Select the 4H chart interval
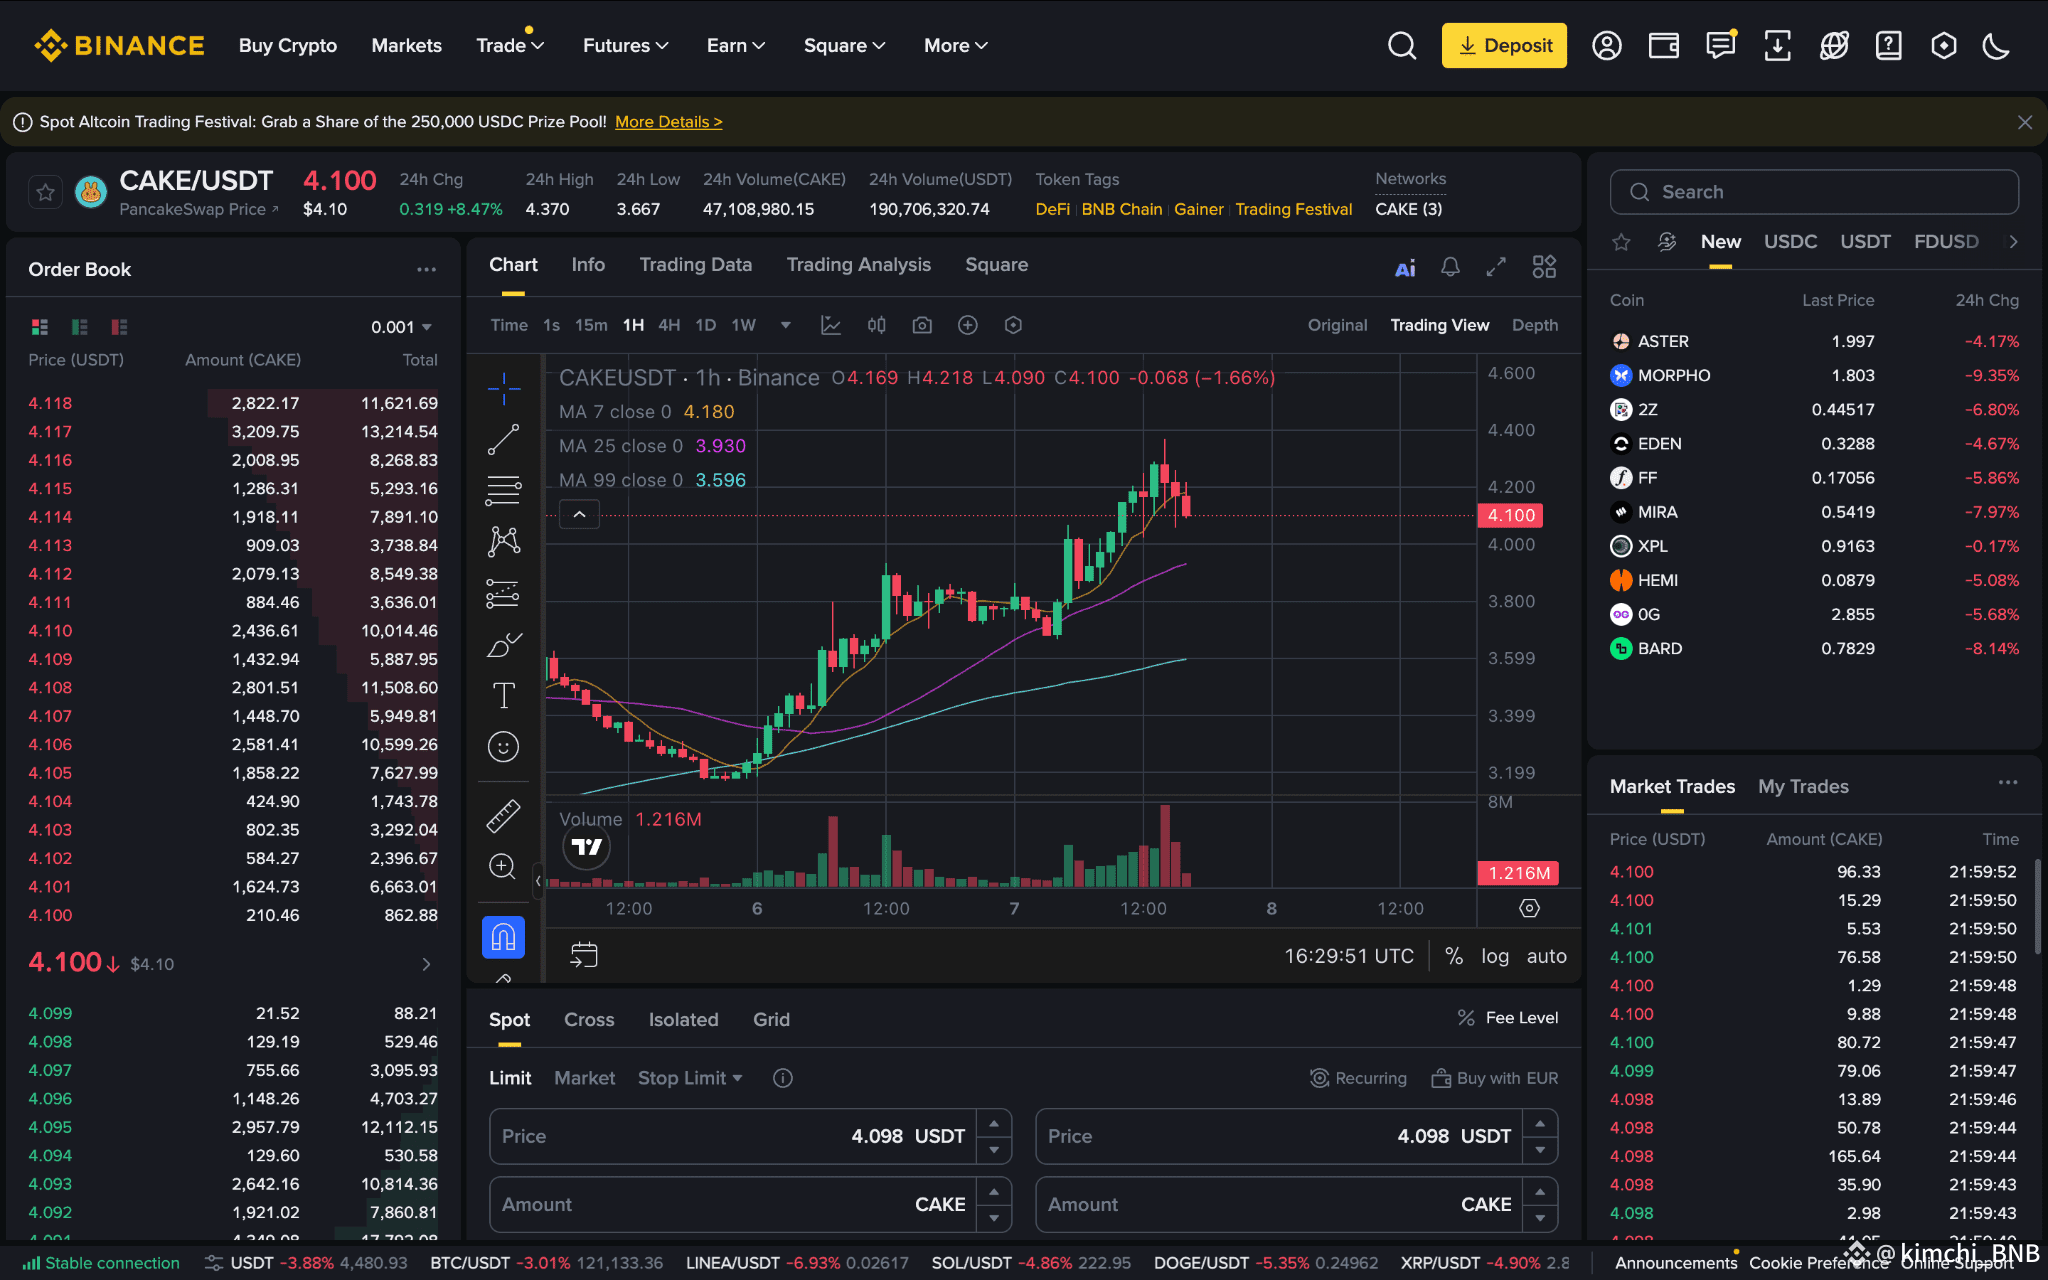The image size is (2048, 1280). coord(669,325)
